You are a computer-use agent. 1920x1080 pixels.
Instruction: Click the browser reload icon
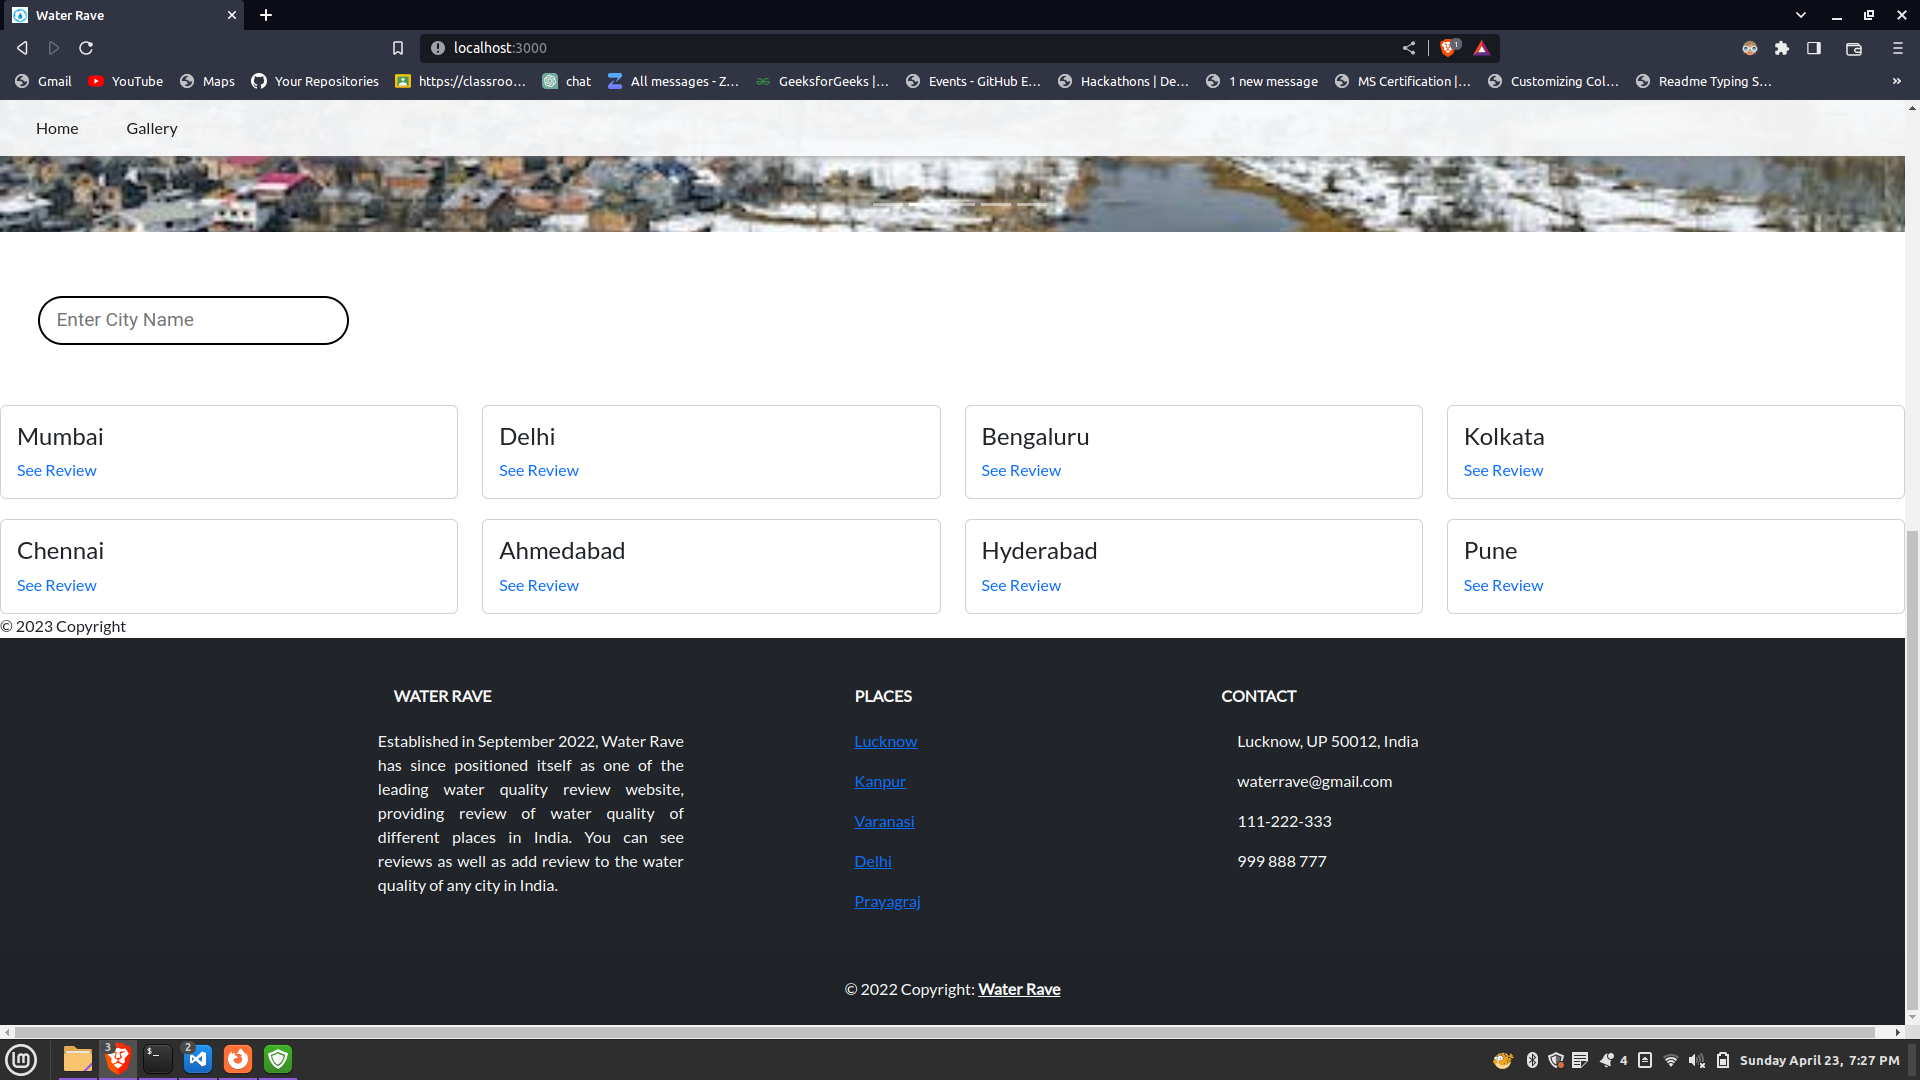[86, 48]
